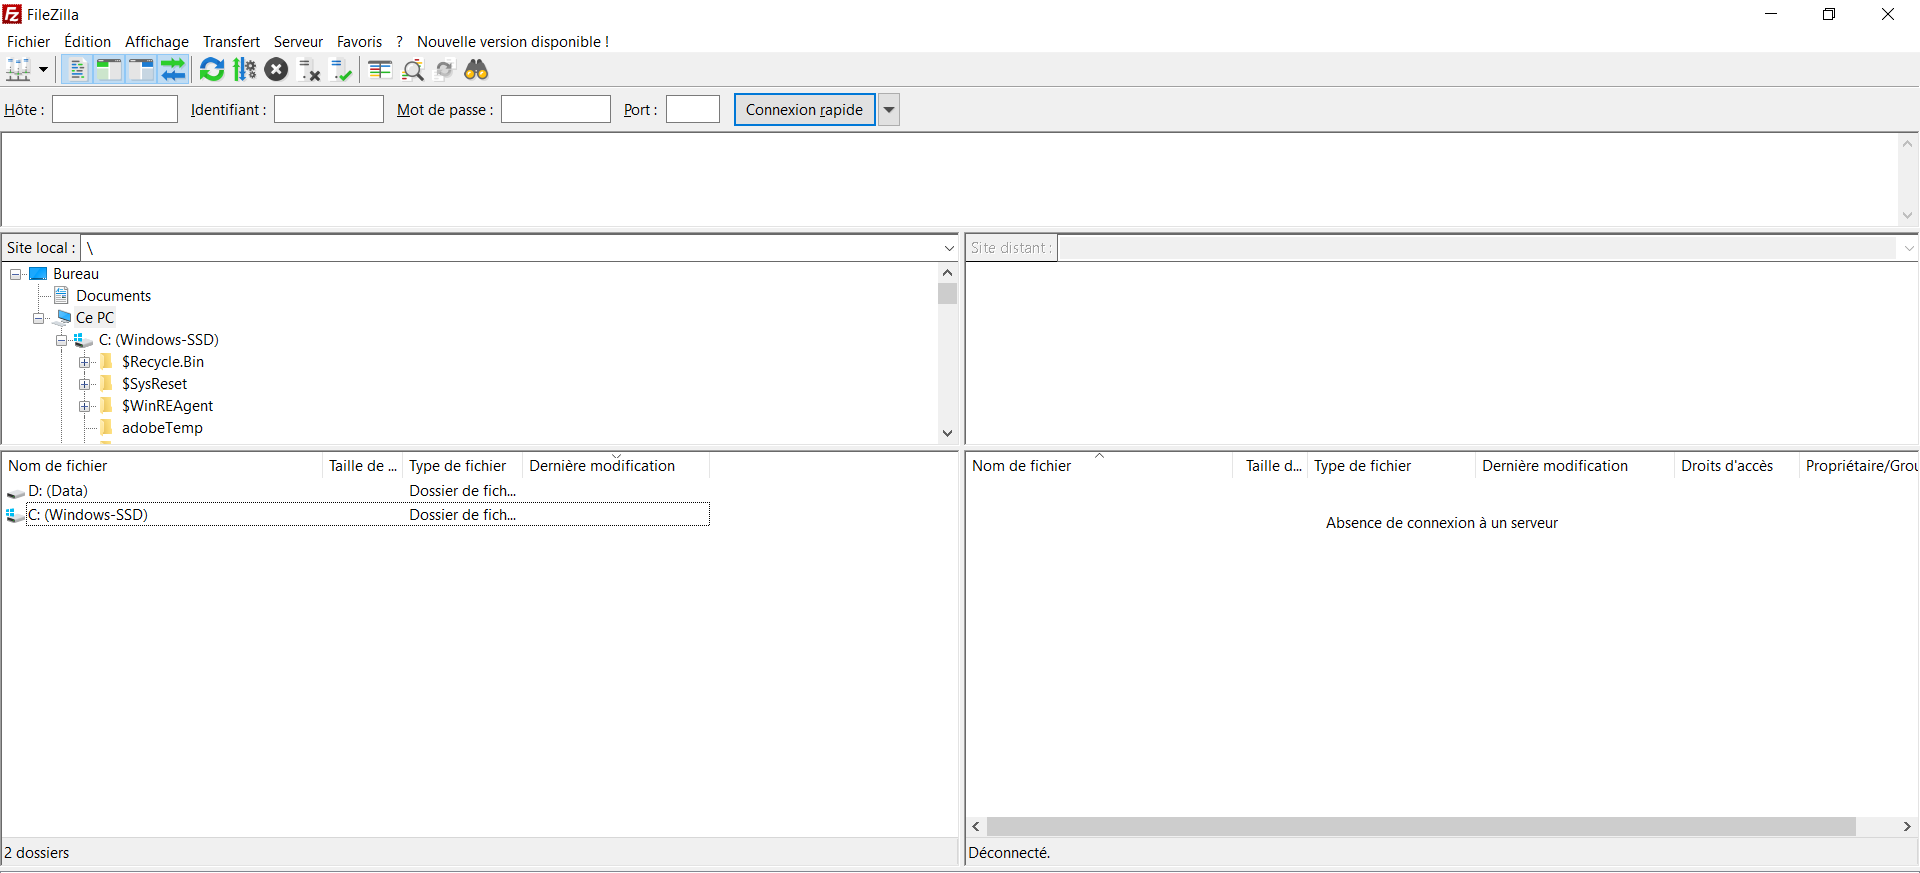Toggle remote directory tree display

[x=141, y=70]
